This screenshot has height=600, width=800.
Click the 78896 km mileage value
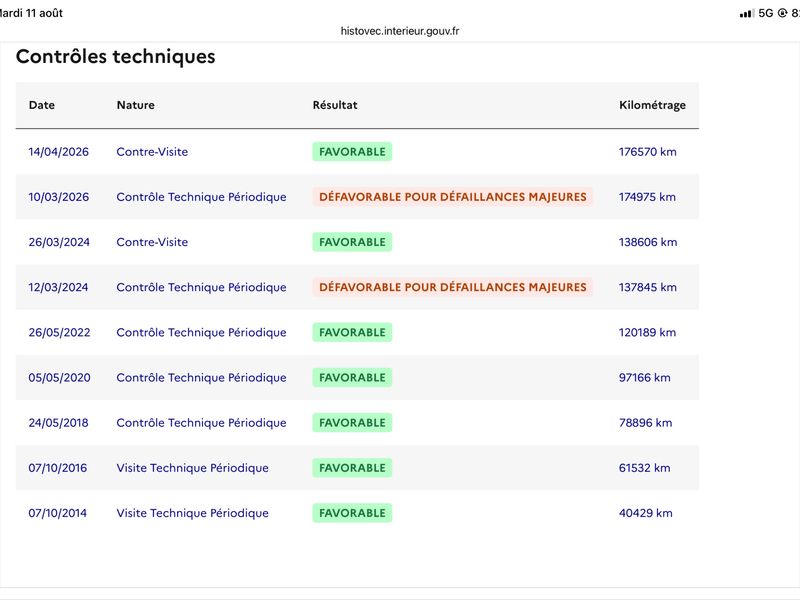pos(645,423)
